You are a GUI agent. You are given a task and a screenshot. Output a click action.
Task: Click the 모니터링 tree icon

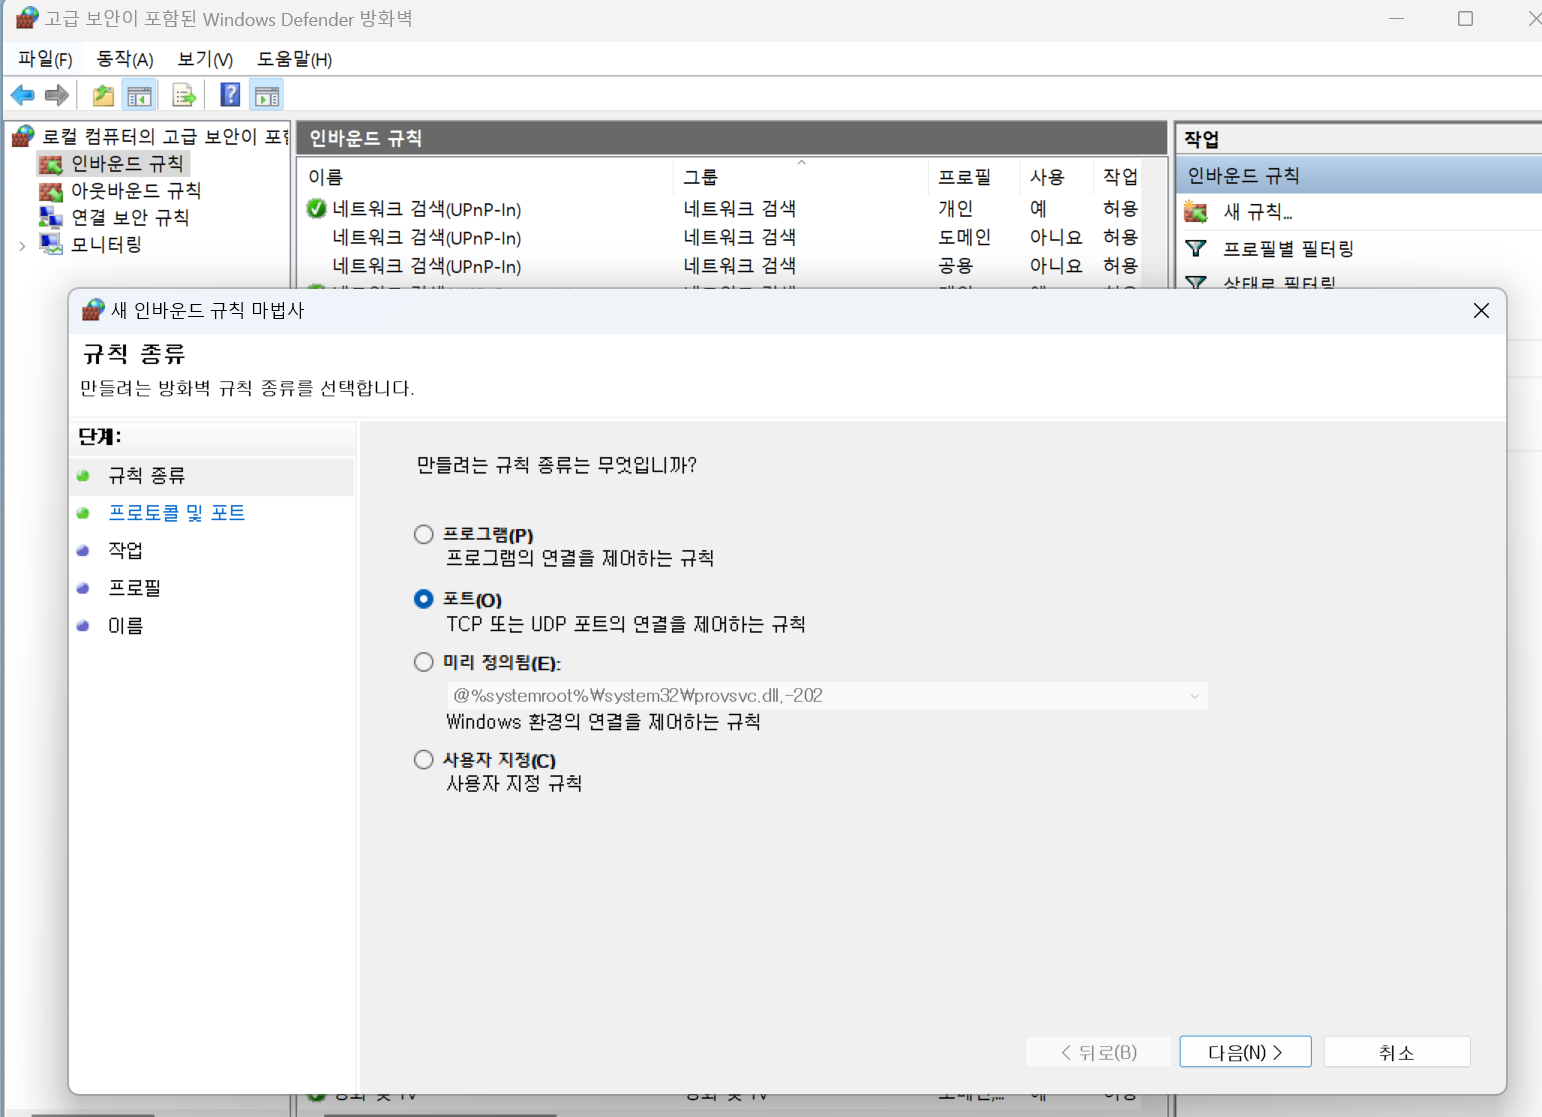point(50,244)
